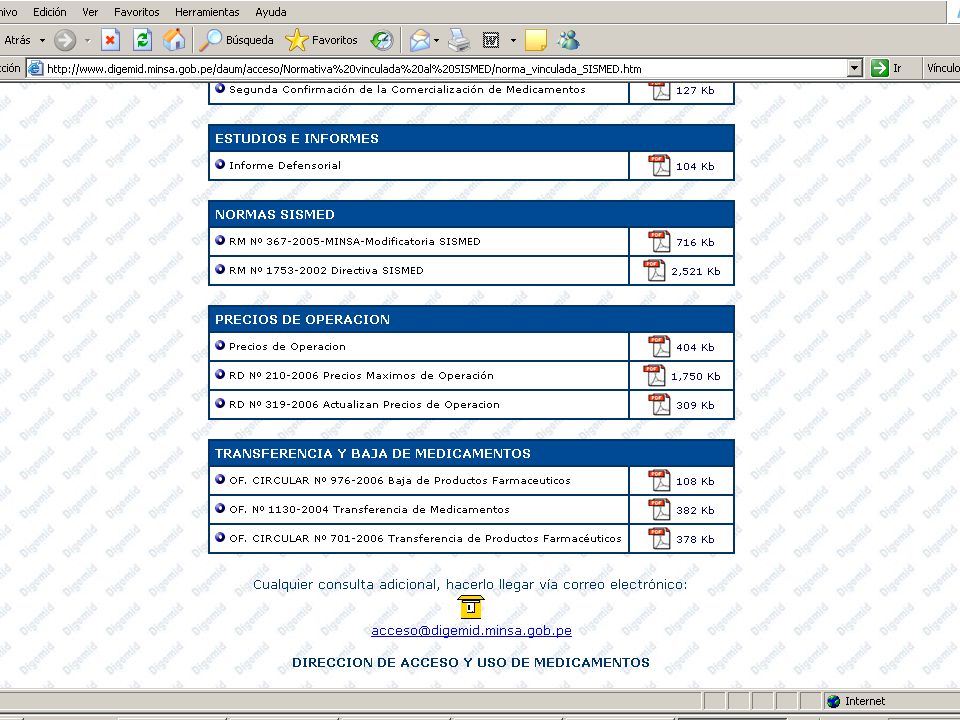
Task: Expand the Atrás back history dropdown
Action: [42, 41]
